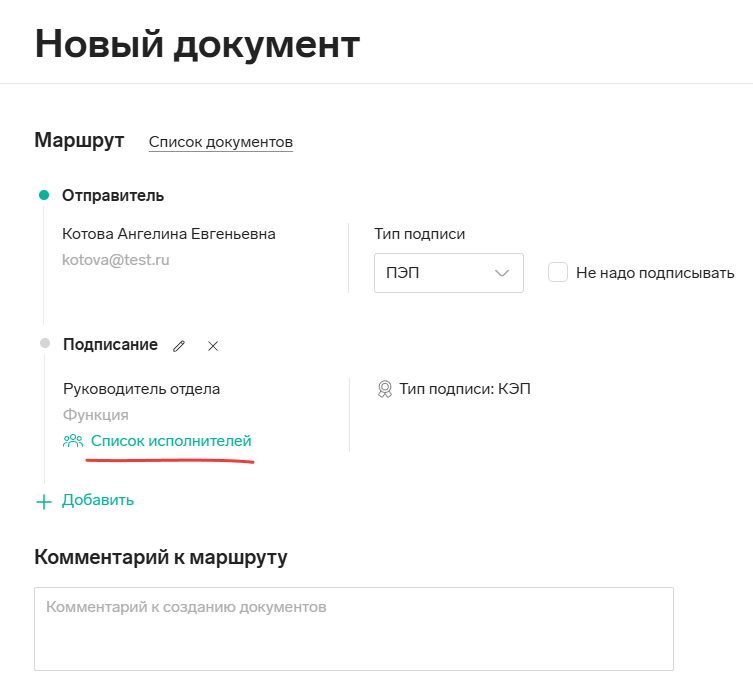Viewport: 753px width, 697px height.
Task: Click the plus icon next to Добавить
Action: tap(44, 502)
